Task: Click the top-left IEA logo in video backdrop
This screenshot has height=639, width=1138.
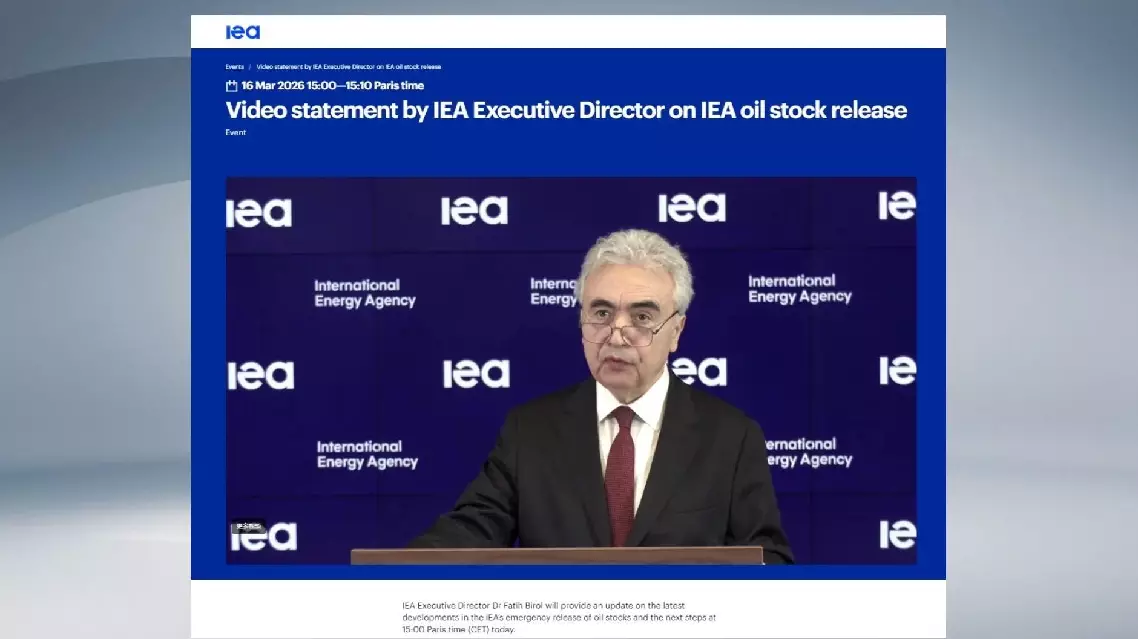Action: (x=259, y=213)
